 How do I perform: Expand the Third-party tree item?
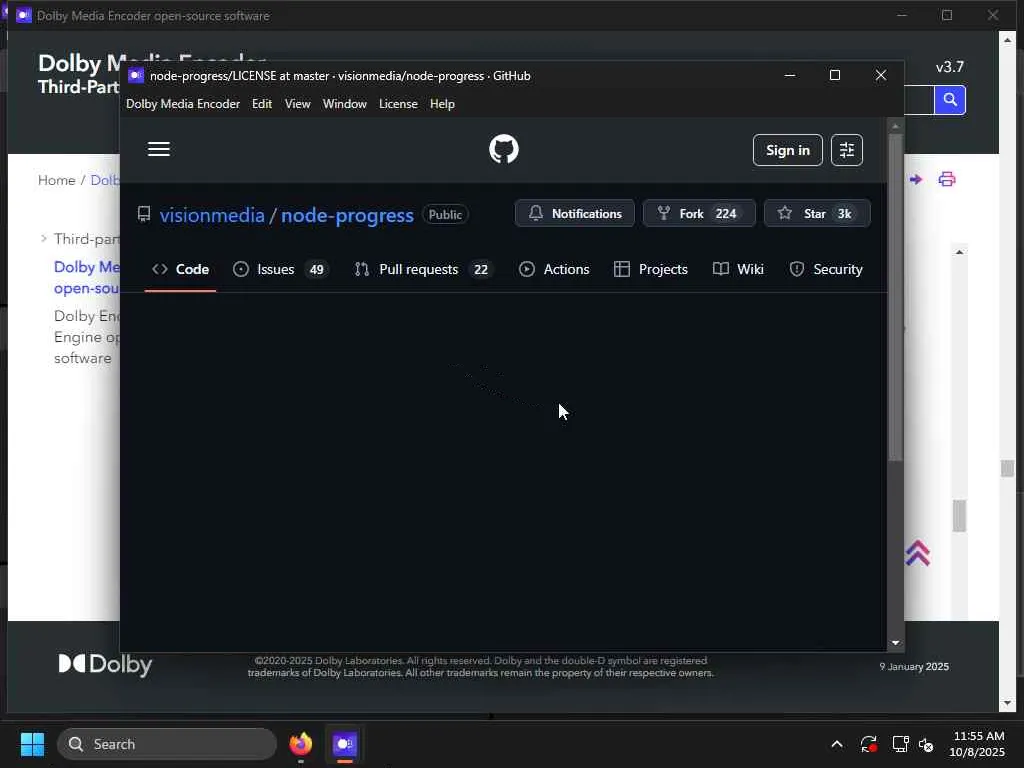(x=44, y=238)
